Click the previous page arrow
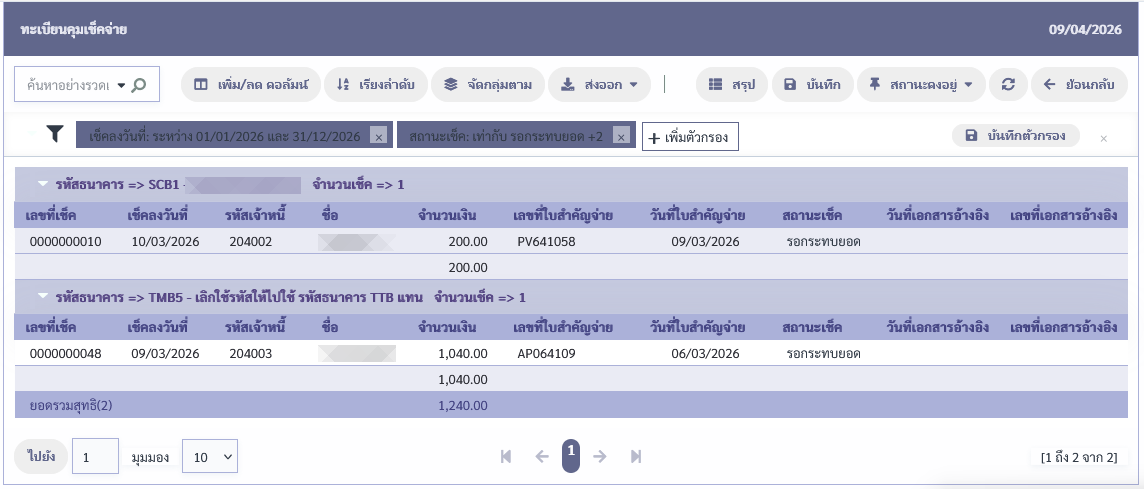Viewport: 1144px width, 489px height. [542, 456]
